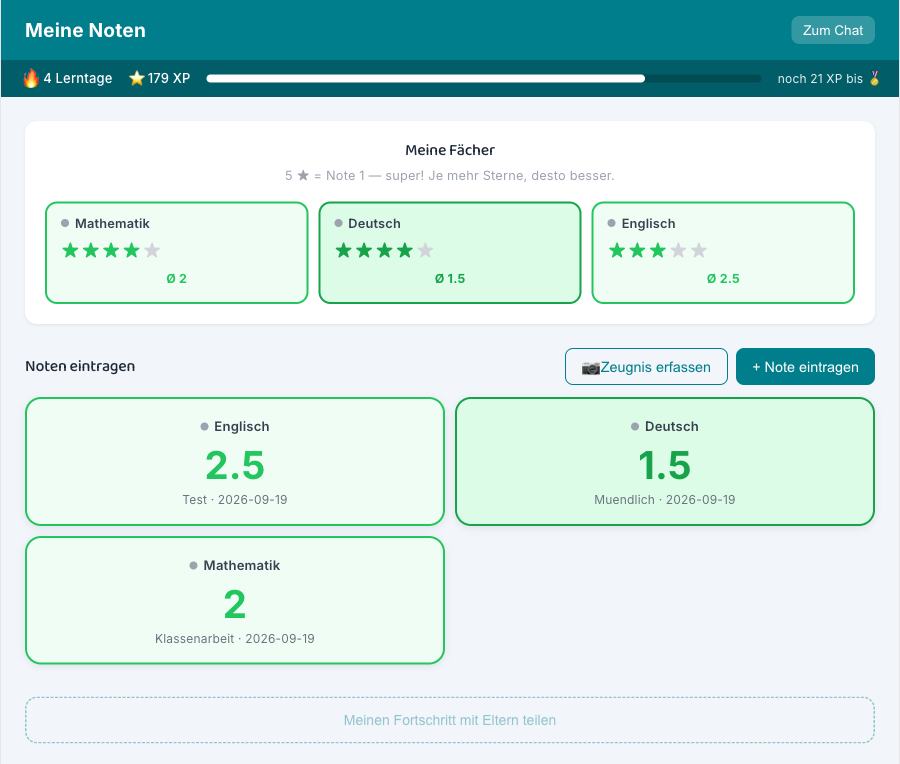Click the Meine Fächer heading
Screen dimensions: 900x764
[450, 150]
